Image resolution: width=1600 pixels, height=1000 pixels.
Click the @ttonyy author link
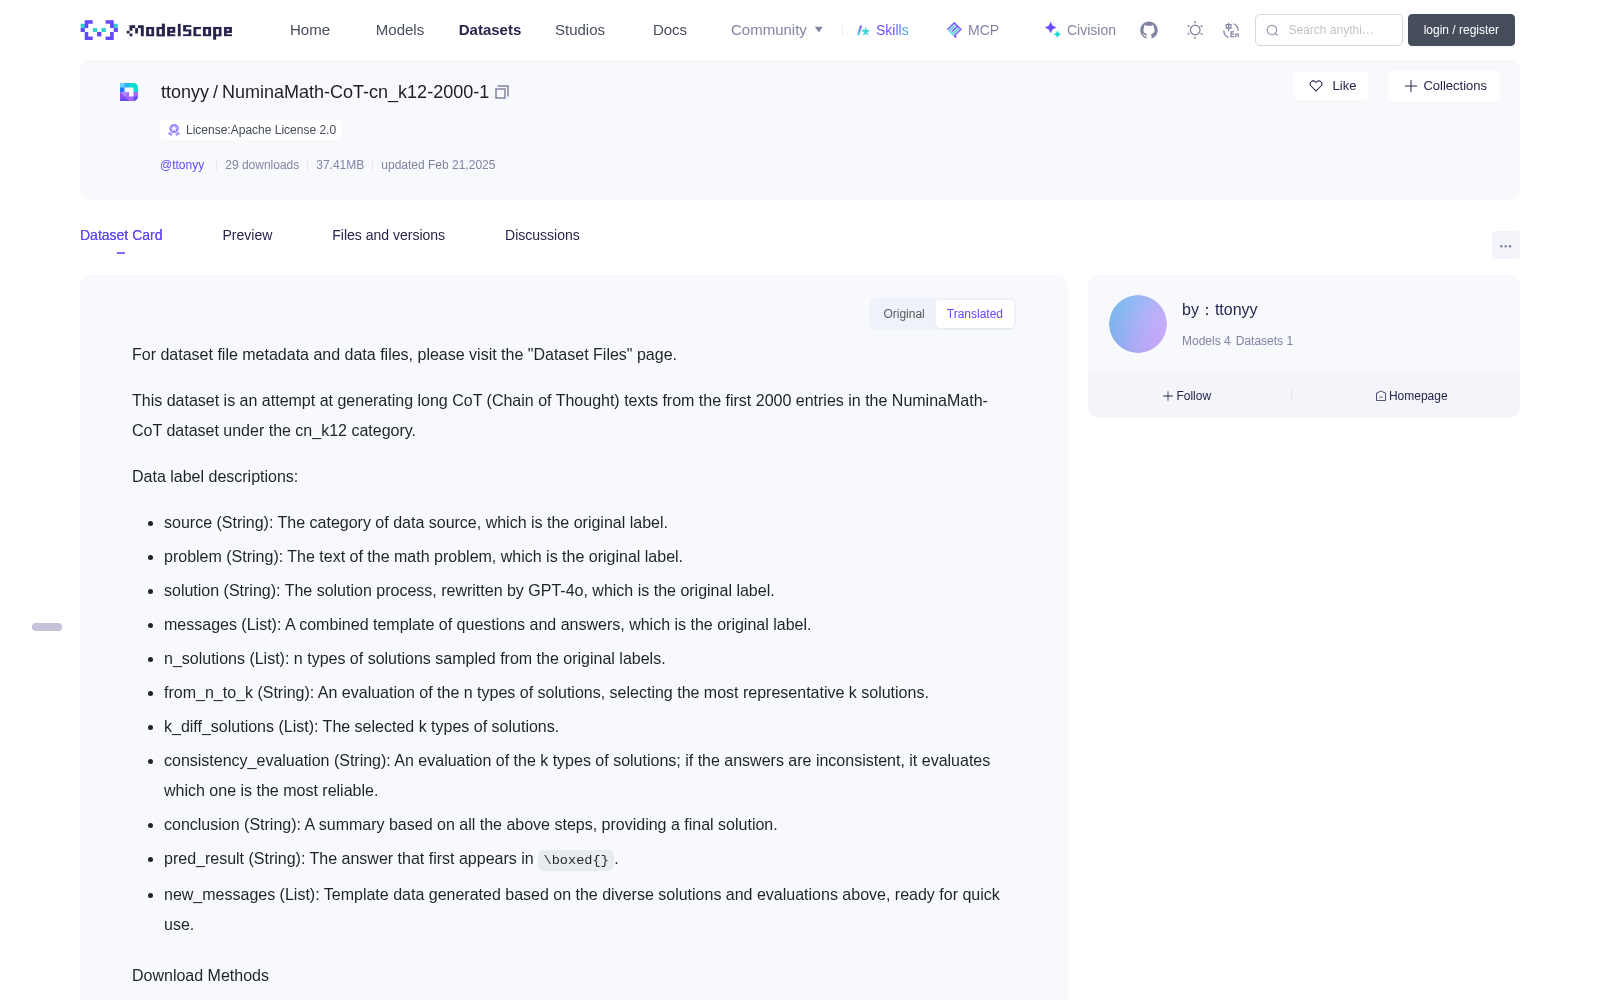[x=182, y=165]
